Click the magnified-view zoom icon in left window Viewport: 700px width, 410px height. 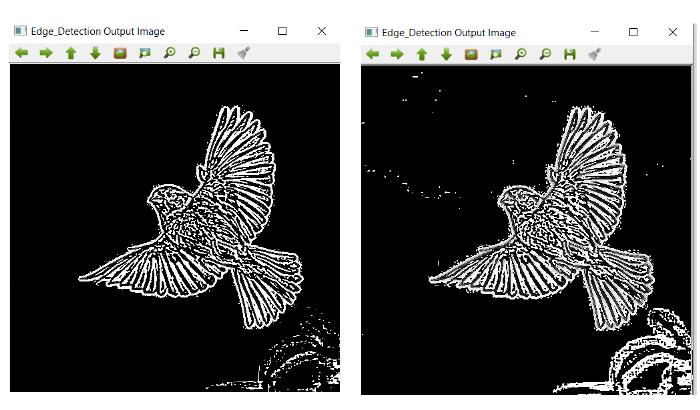[145, 53]
